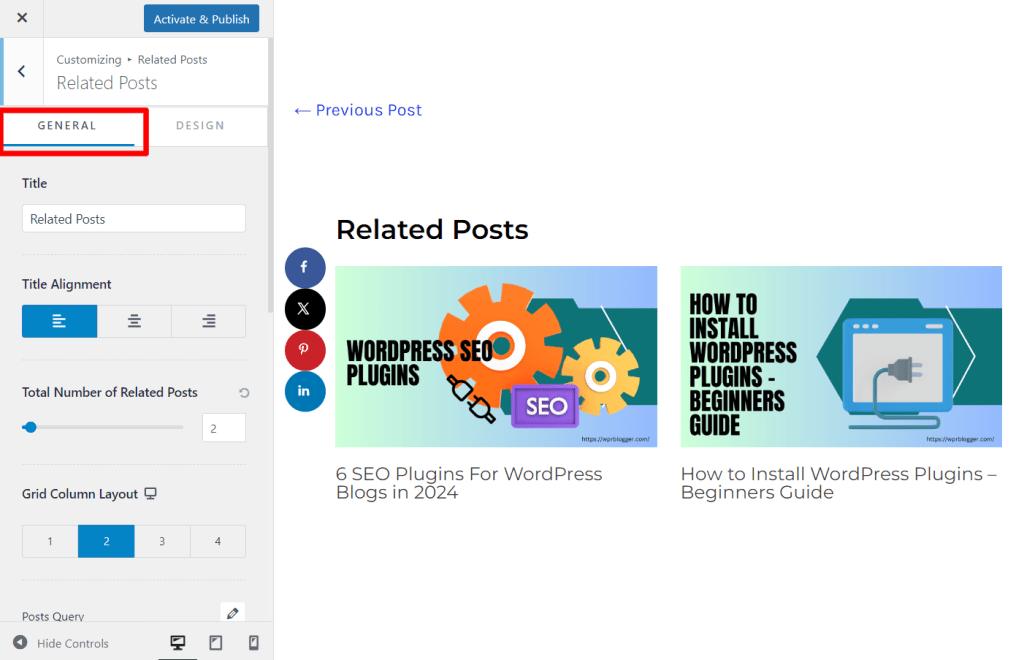Viewport: 1024px width, 660px height.
Task: Set title alignment to left
Action: coord(59,321)
